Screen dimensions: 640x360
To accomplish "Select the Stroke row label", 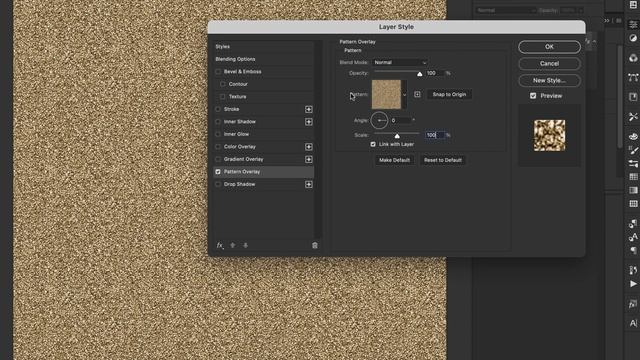I will [231, 109].
